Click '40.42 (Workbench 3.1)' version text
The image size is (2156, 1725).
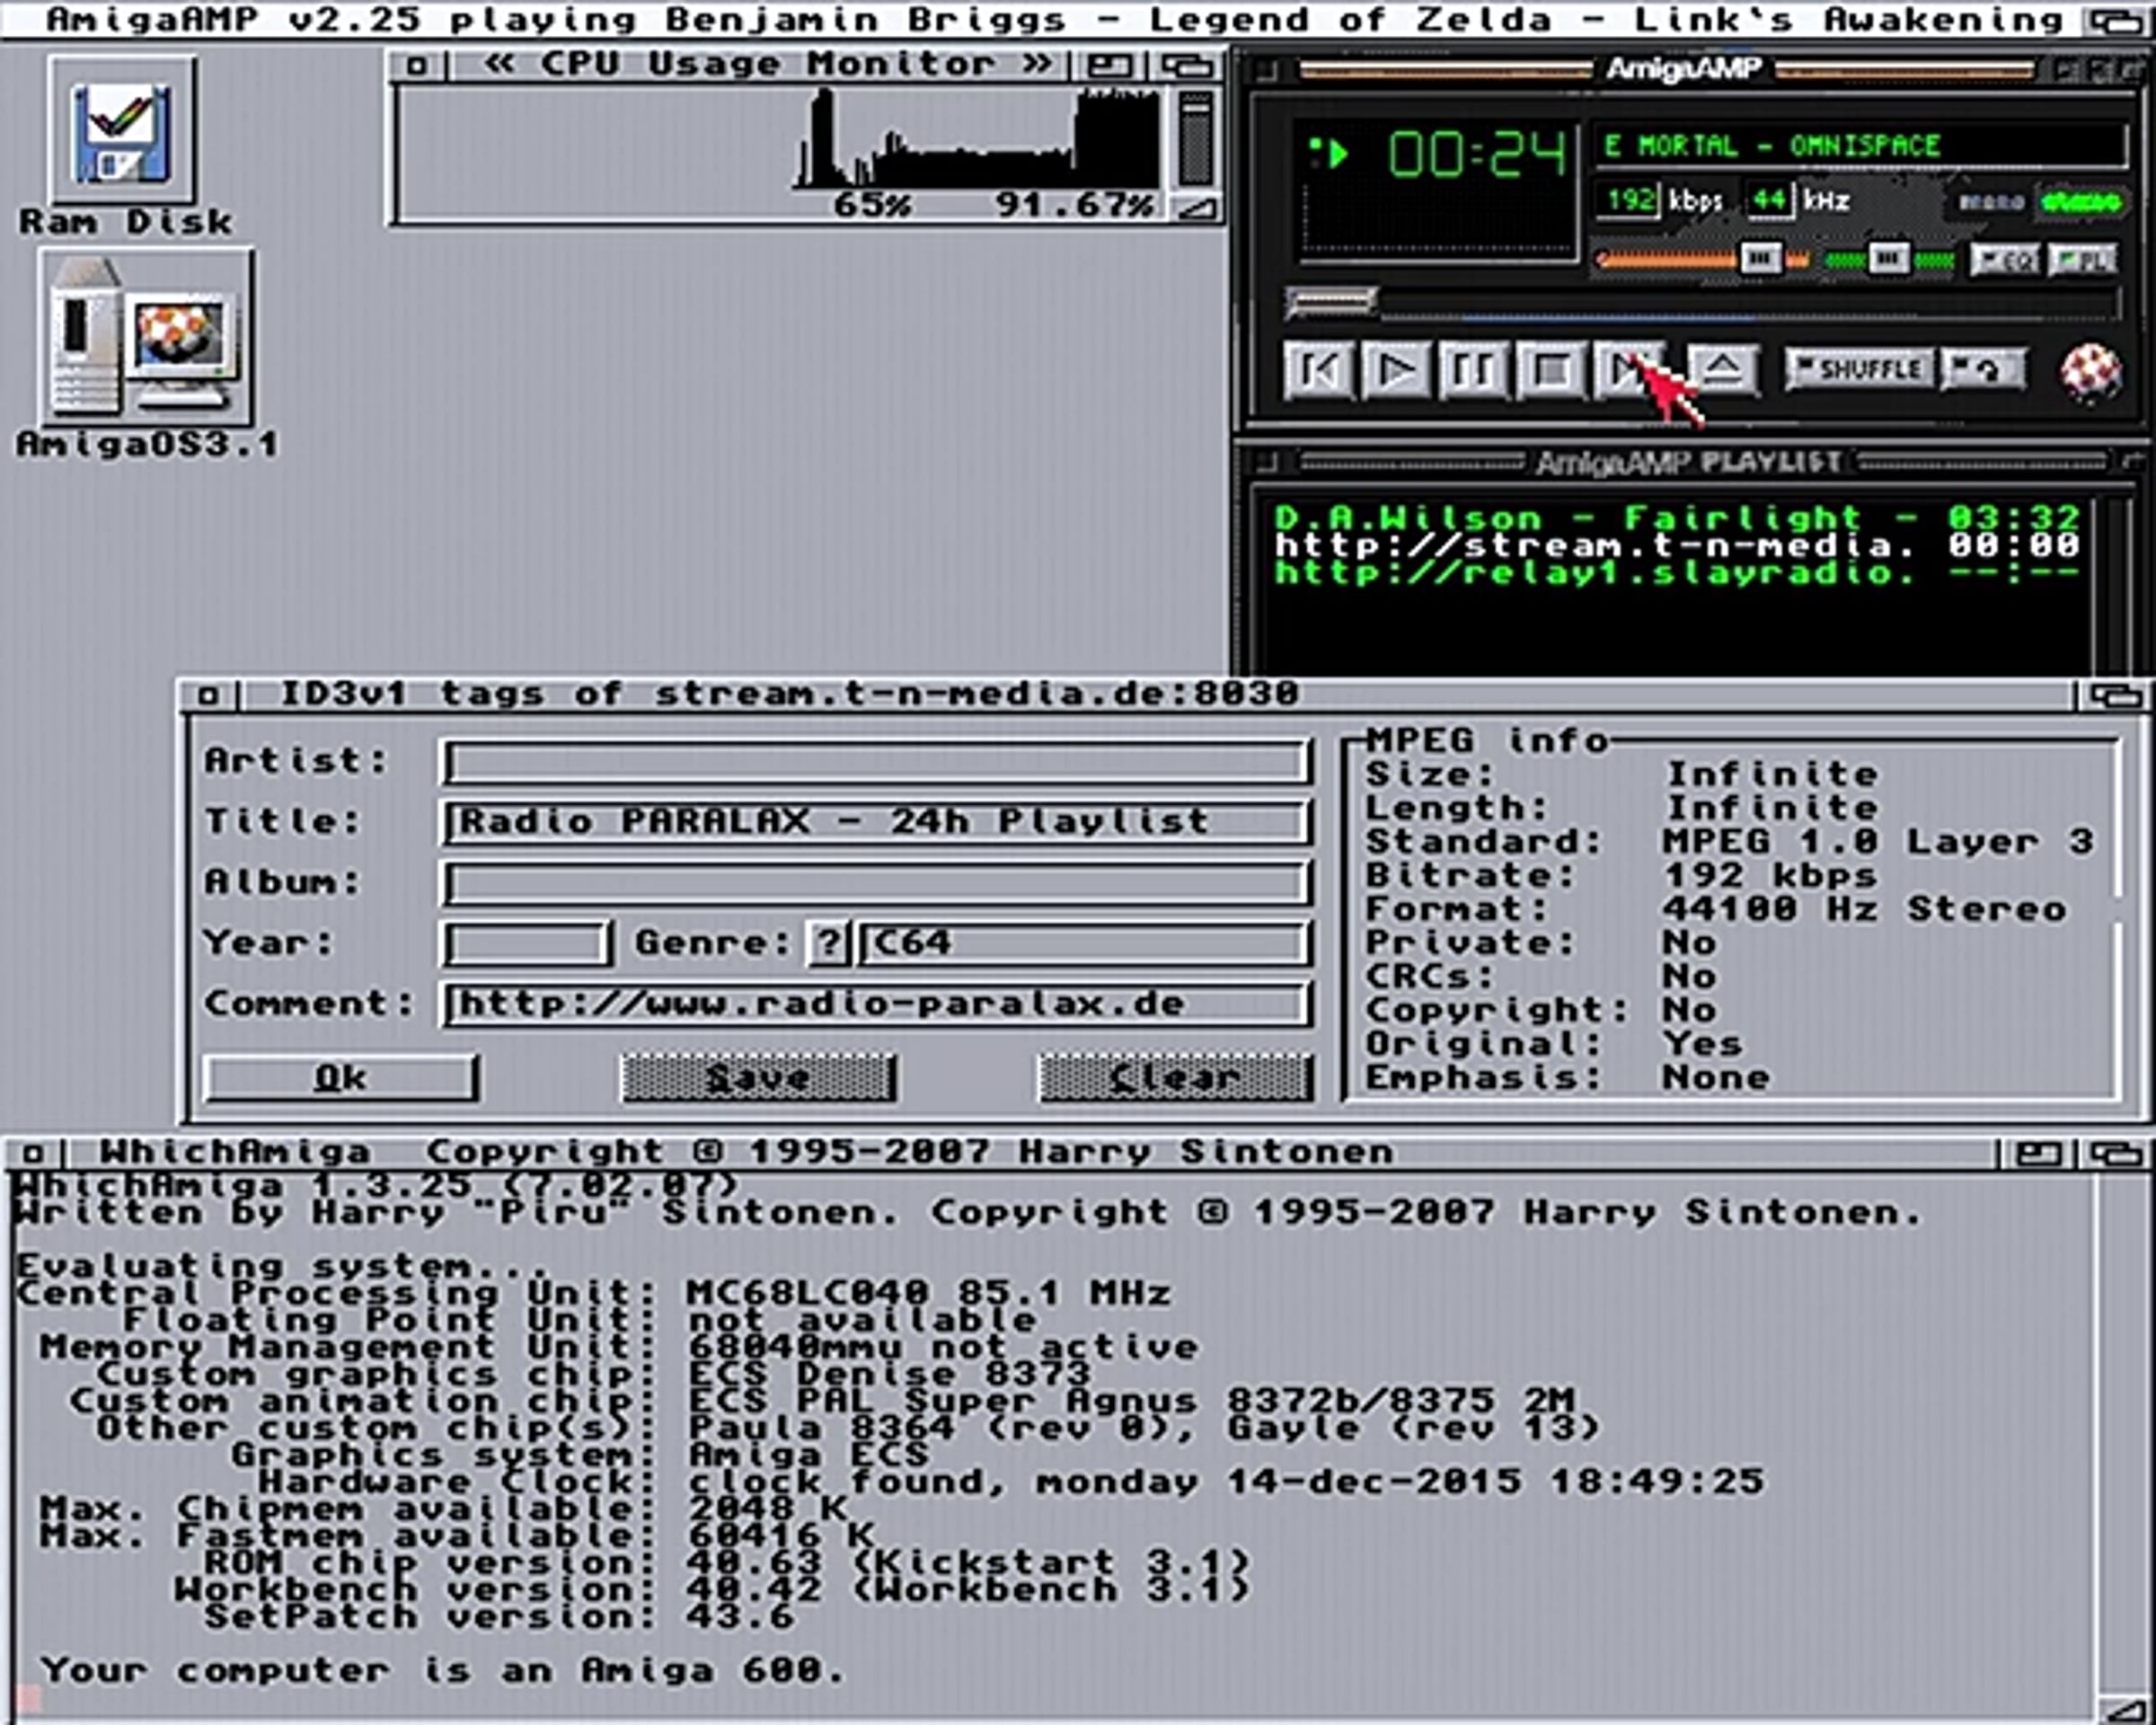969,1589
